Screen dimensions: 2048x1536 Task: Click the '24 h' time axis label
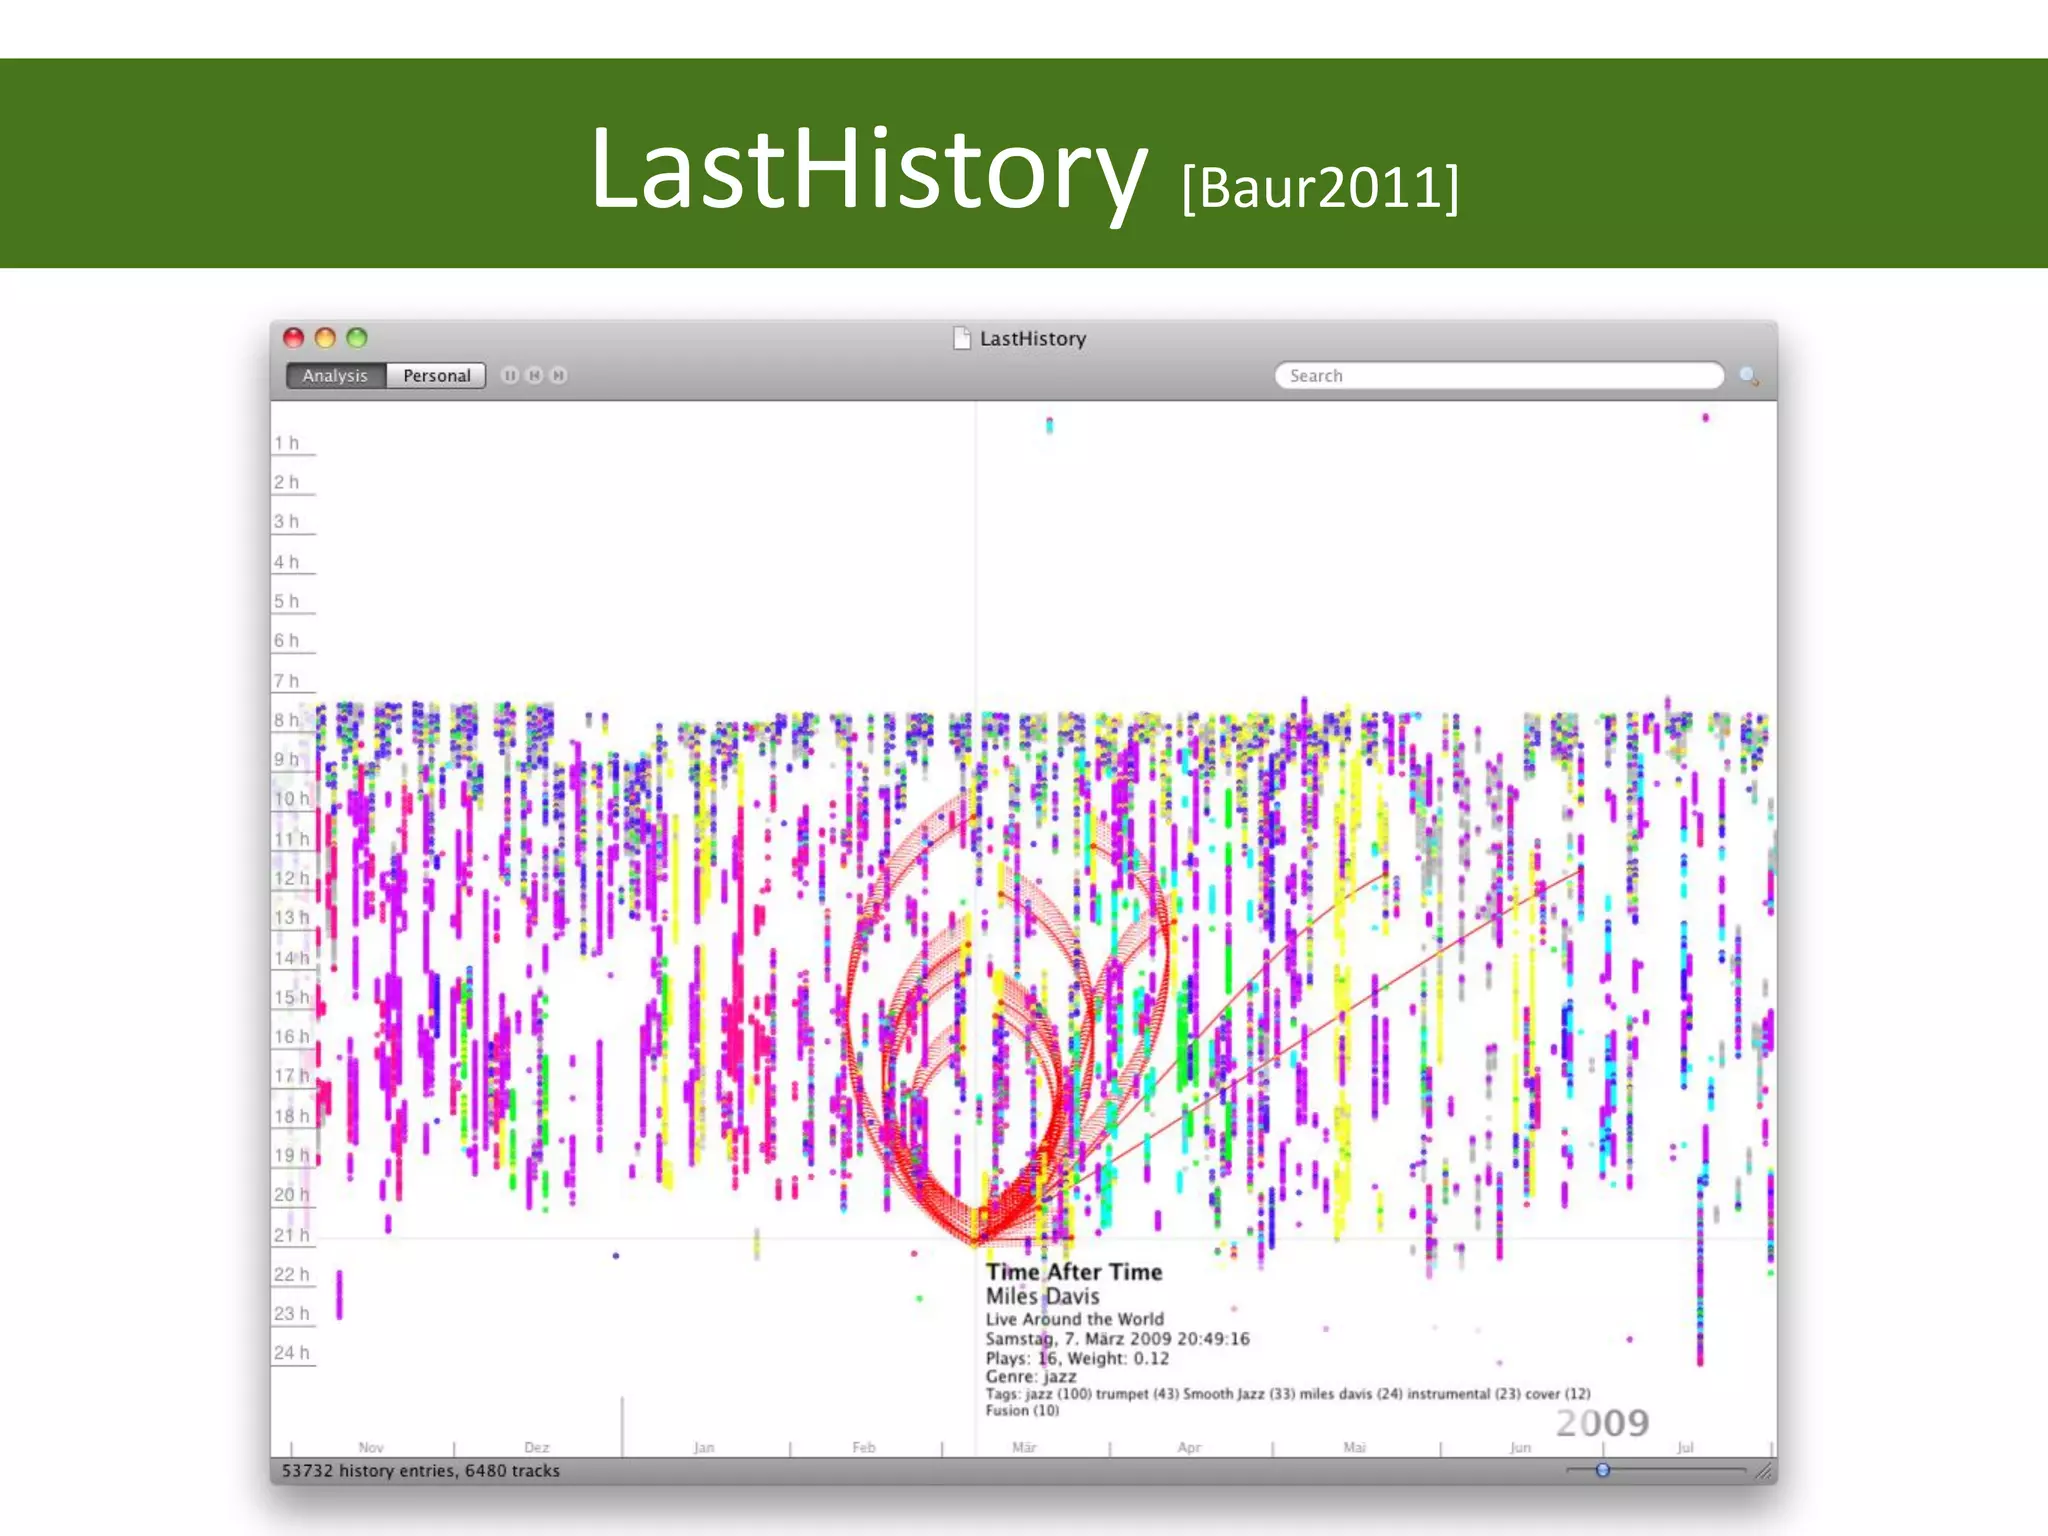click(292, 1353)
